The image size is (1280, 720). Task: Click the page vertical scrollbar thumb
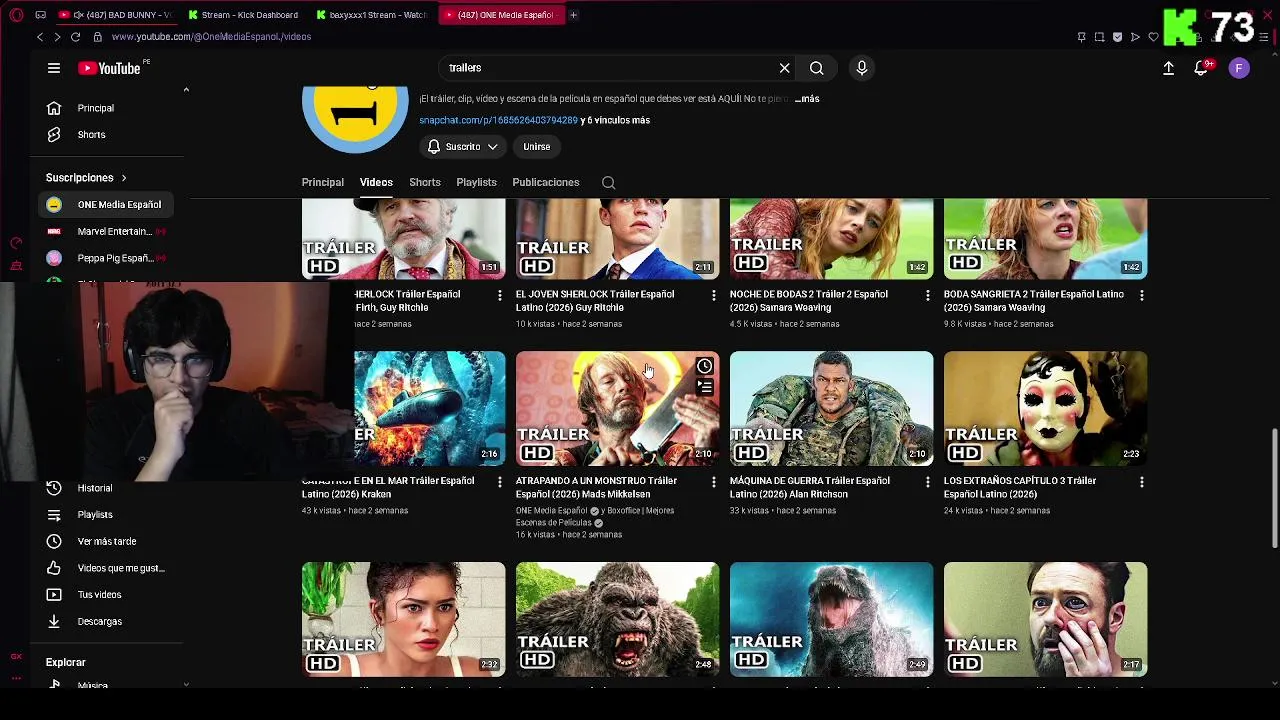point(1274,488)
